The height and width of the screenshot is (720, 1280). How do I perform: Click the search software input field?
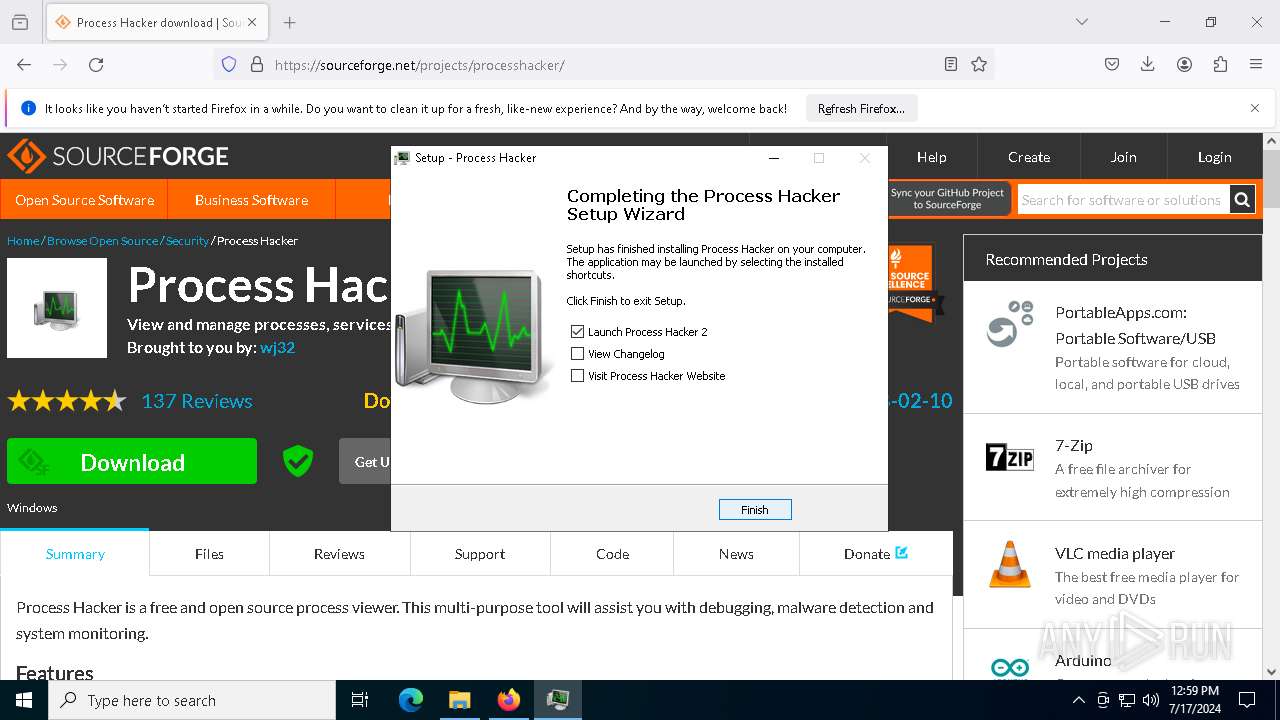point(1123,200)
